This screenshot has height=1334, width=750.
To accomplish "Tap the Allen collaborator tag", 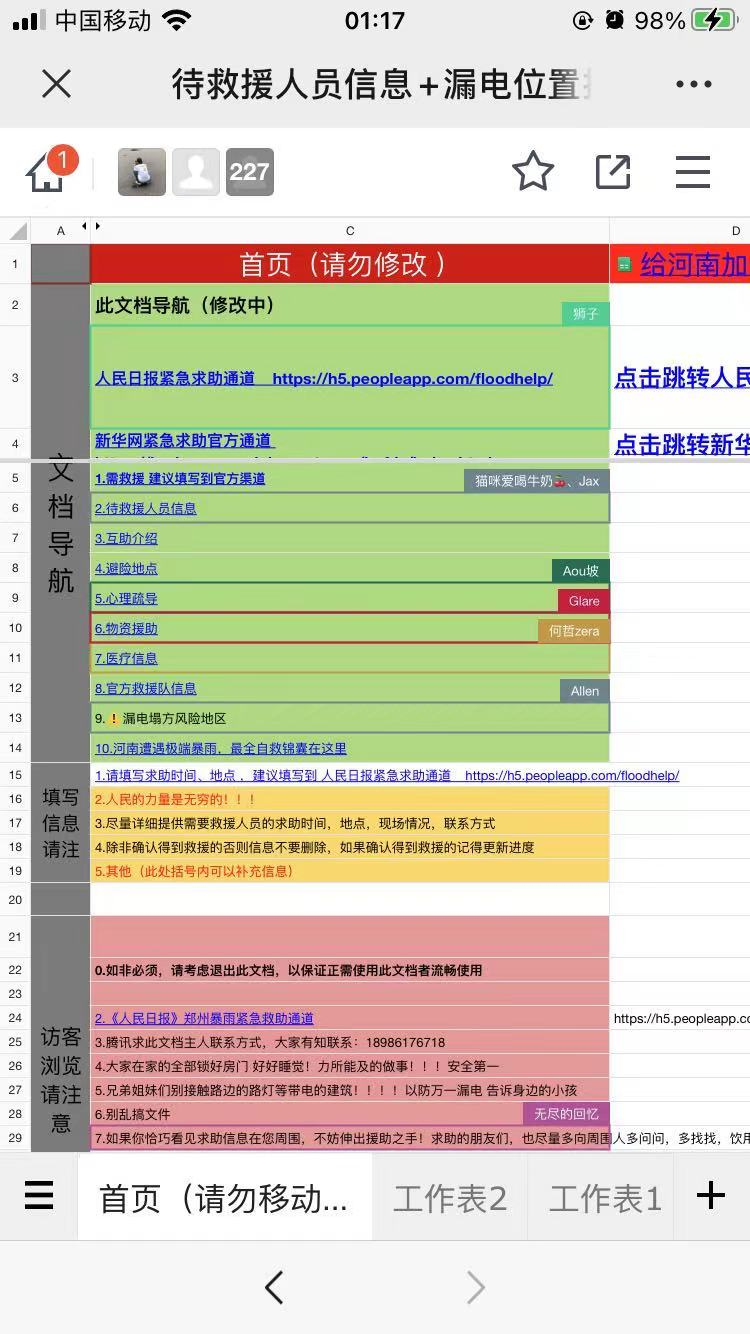I will [585, 691].
